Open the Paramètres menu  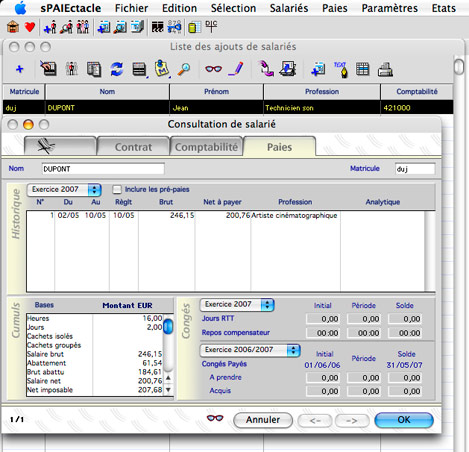pos(390,8)
